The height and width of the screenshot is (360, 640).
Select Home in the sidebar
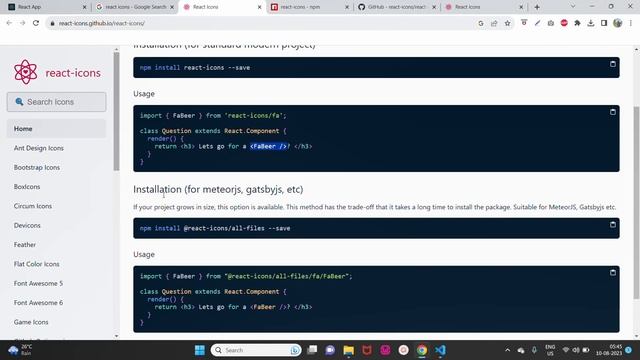(56, 129)
